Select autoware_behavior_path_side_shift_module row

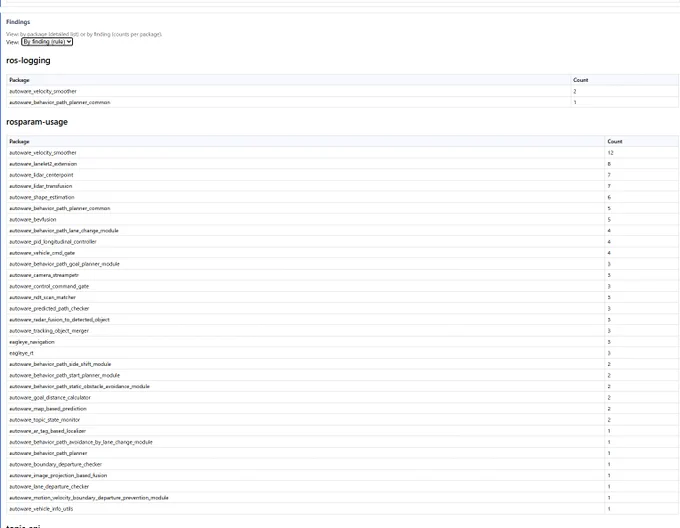tap(343, 364)
